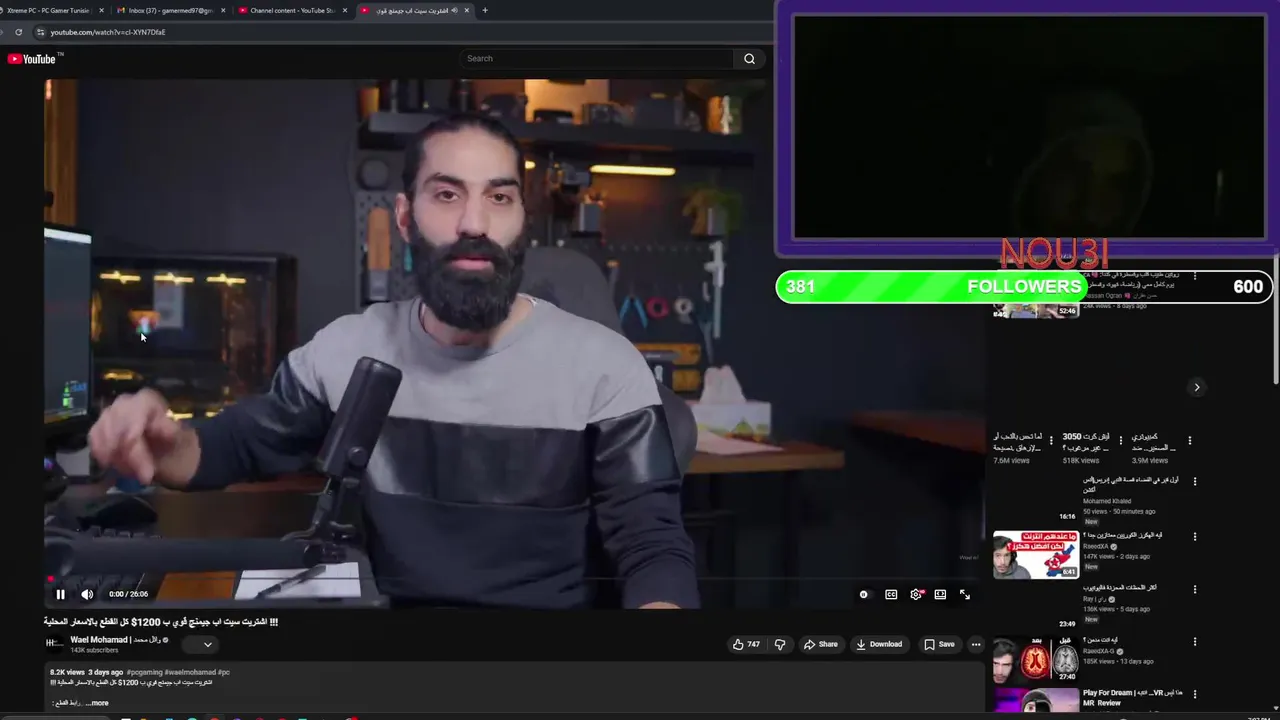Open options for the RaeedXA 147K views video
The width and height of the screenshot is (1280, 720).
1195,536
